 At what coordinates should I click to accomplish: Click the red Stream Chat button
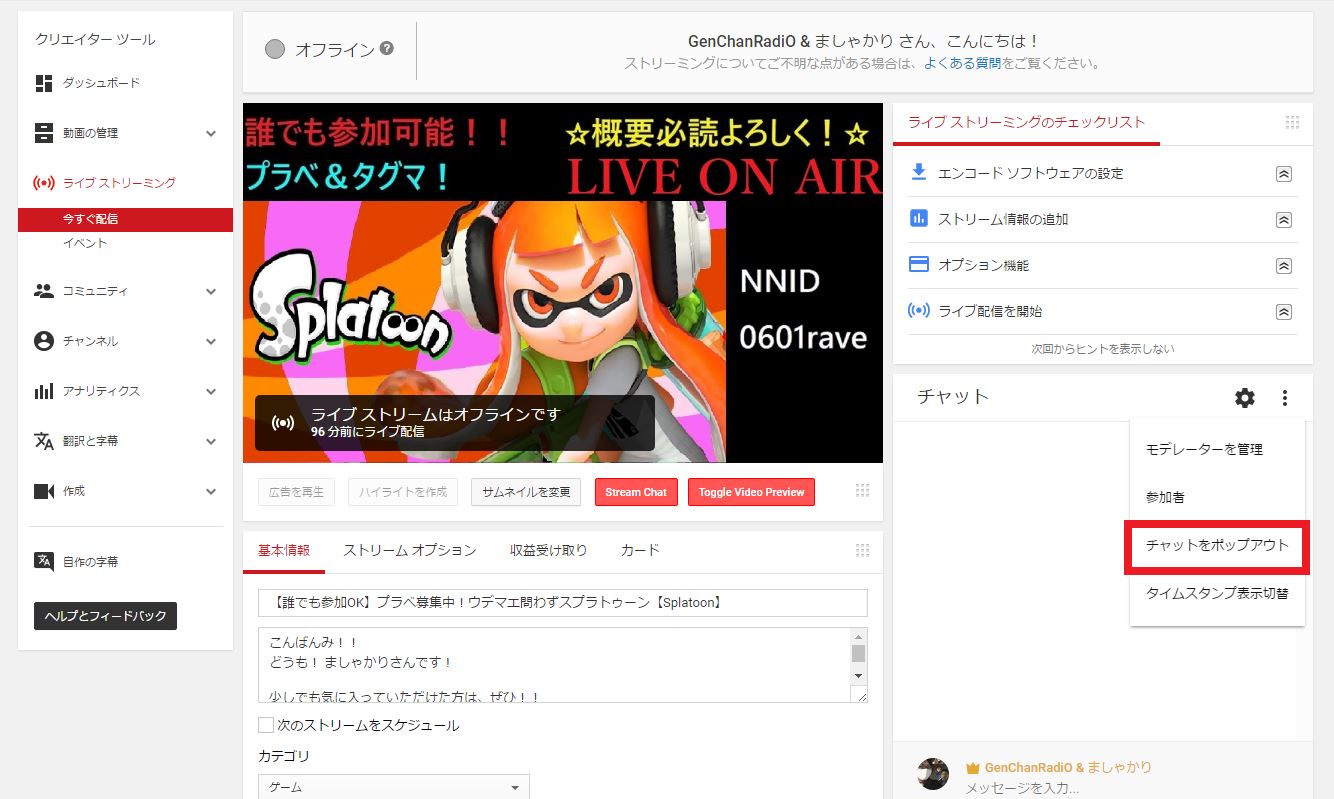(636, 492)
